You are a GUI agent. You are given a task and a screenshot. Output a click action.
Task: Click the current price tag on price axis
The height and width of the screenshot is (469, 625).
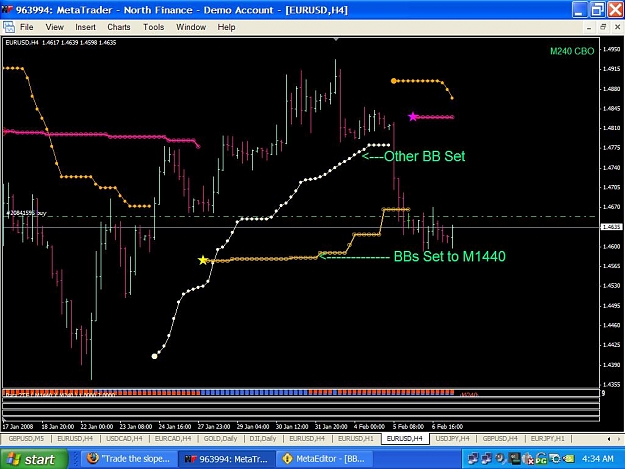click(x=611, y=227)
